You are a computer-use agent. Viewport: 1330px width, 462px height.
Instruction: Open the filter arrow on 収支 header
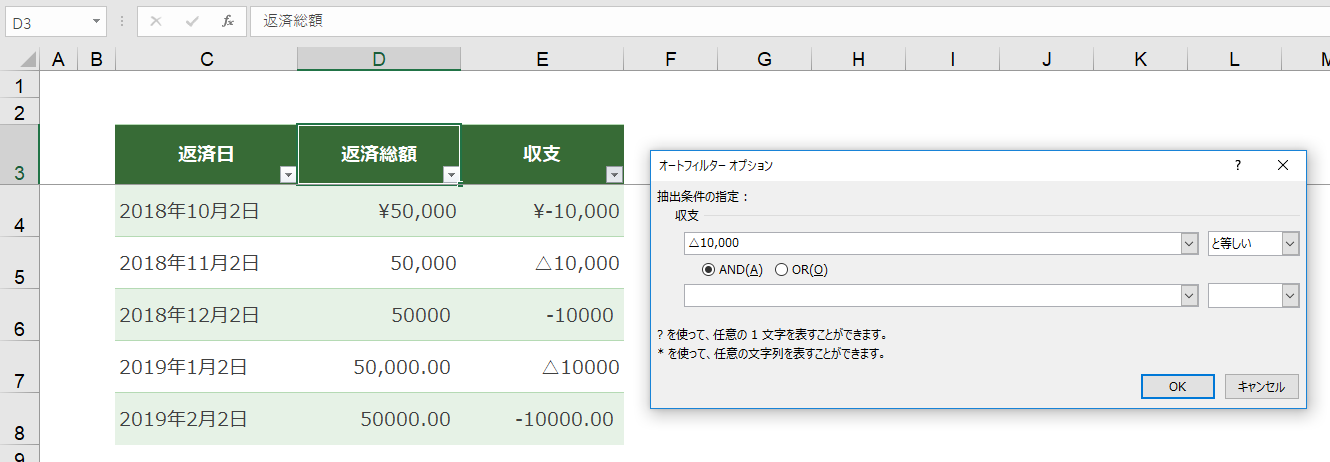pos(614,175)
